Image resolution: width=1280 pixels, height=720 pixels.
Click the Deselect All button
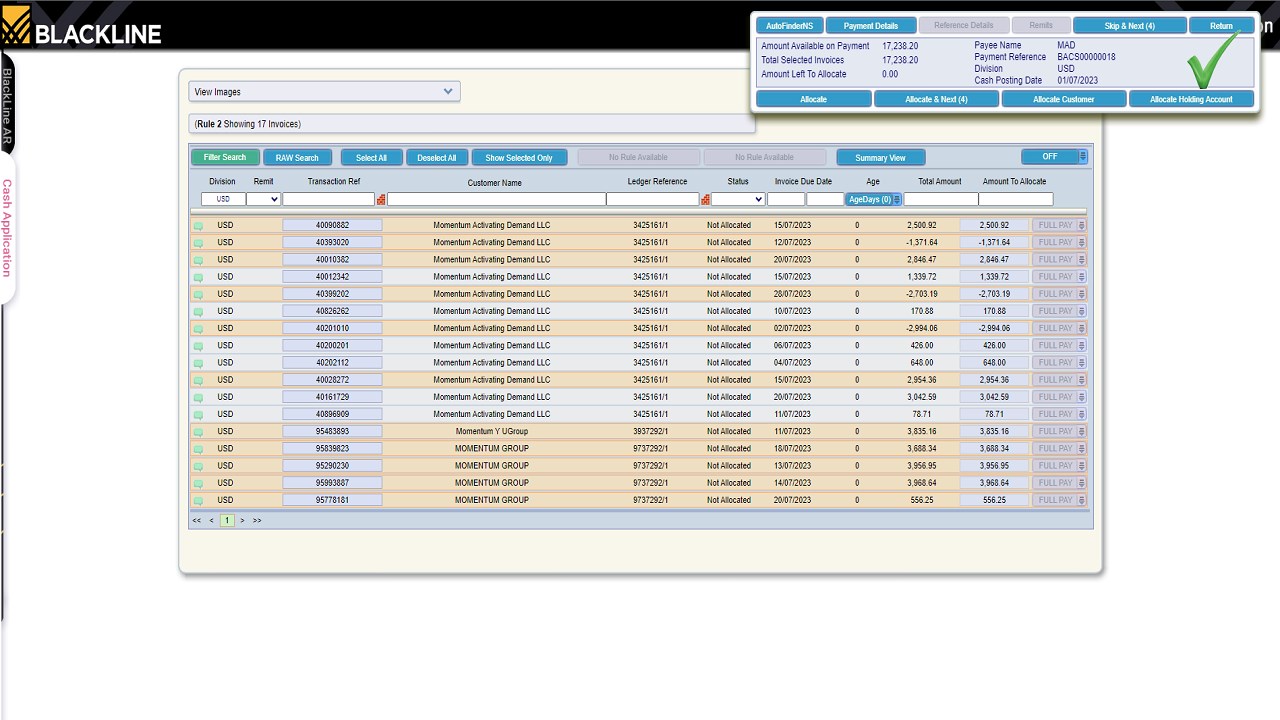(x=437, y=157)
